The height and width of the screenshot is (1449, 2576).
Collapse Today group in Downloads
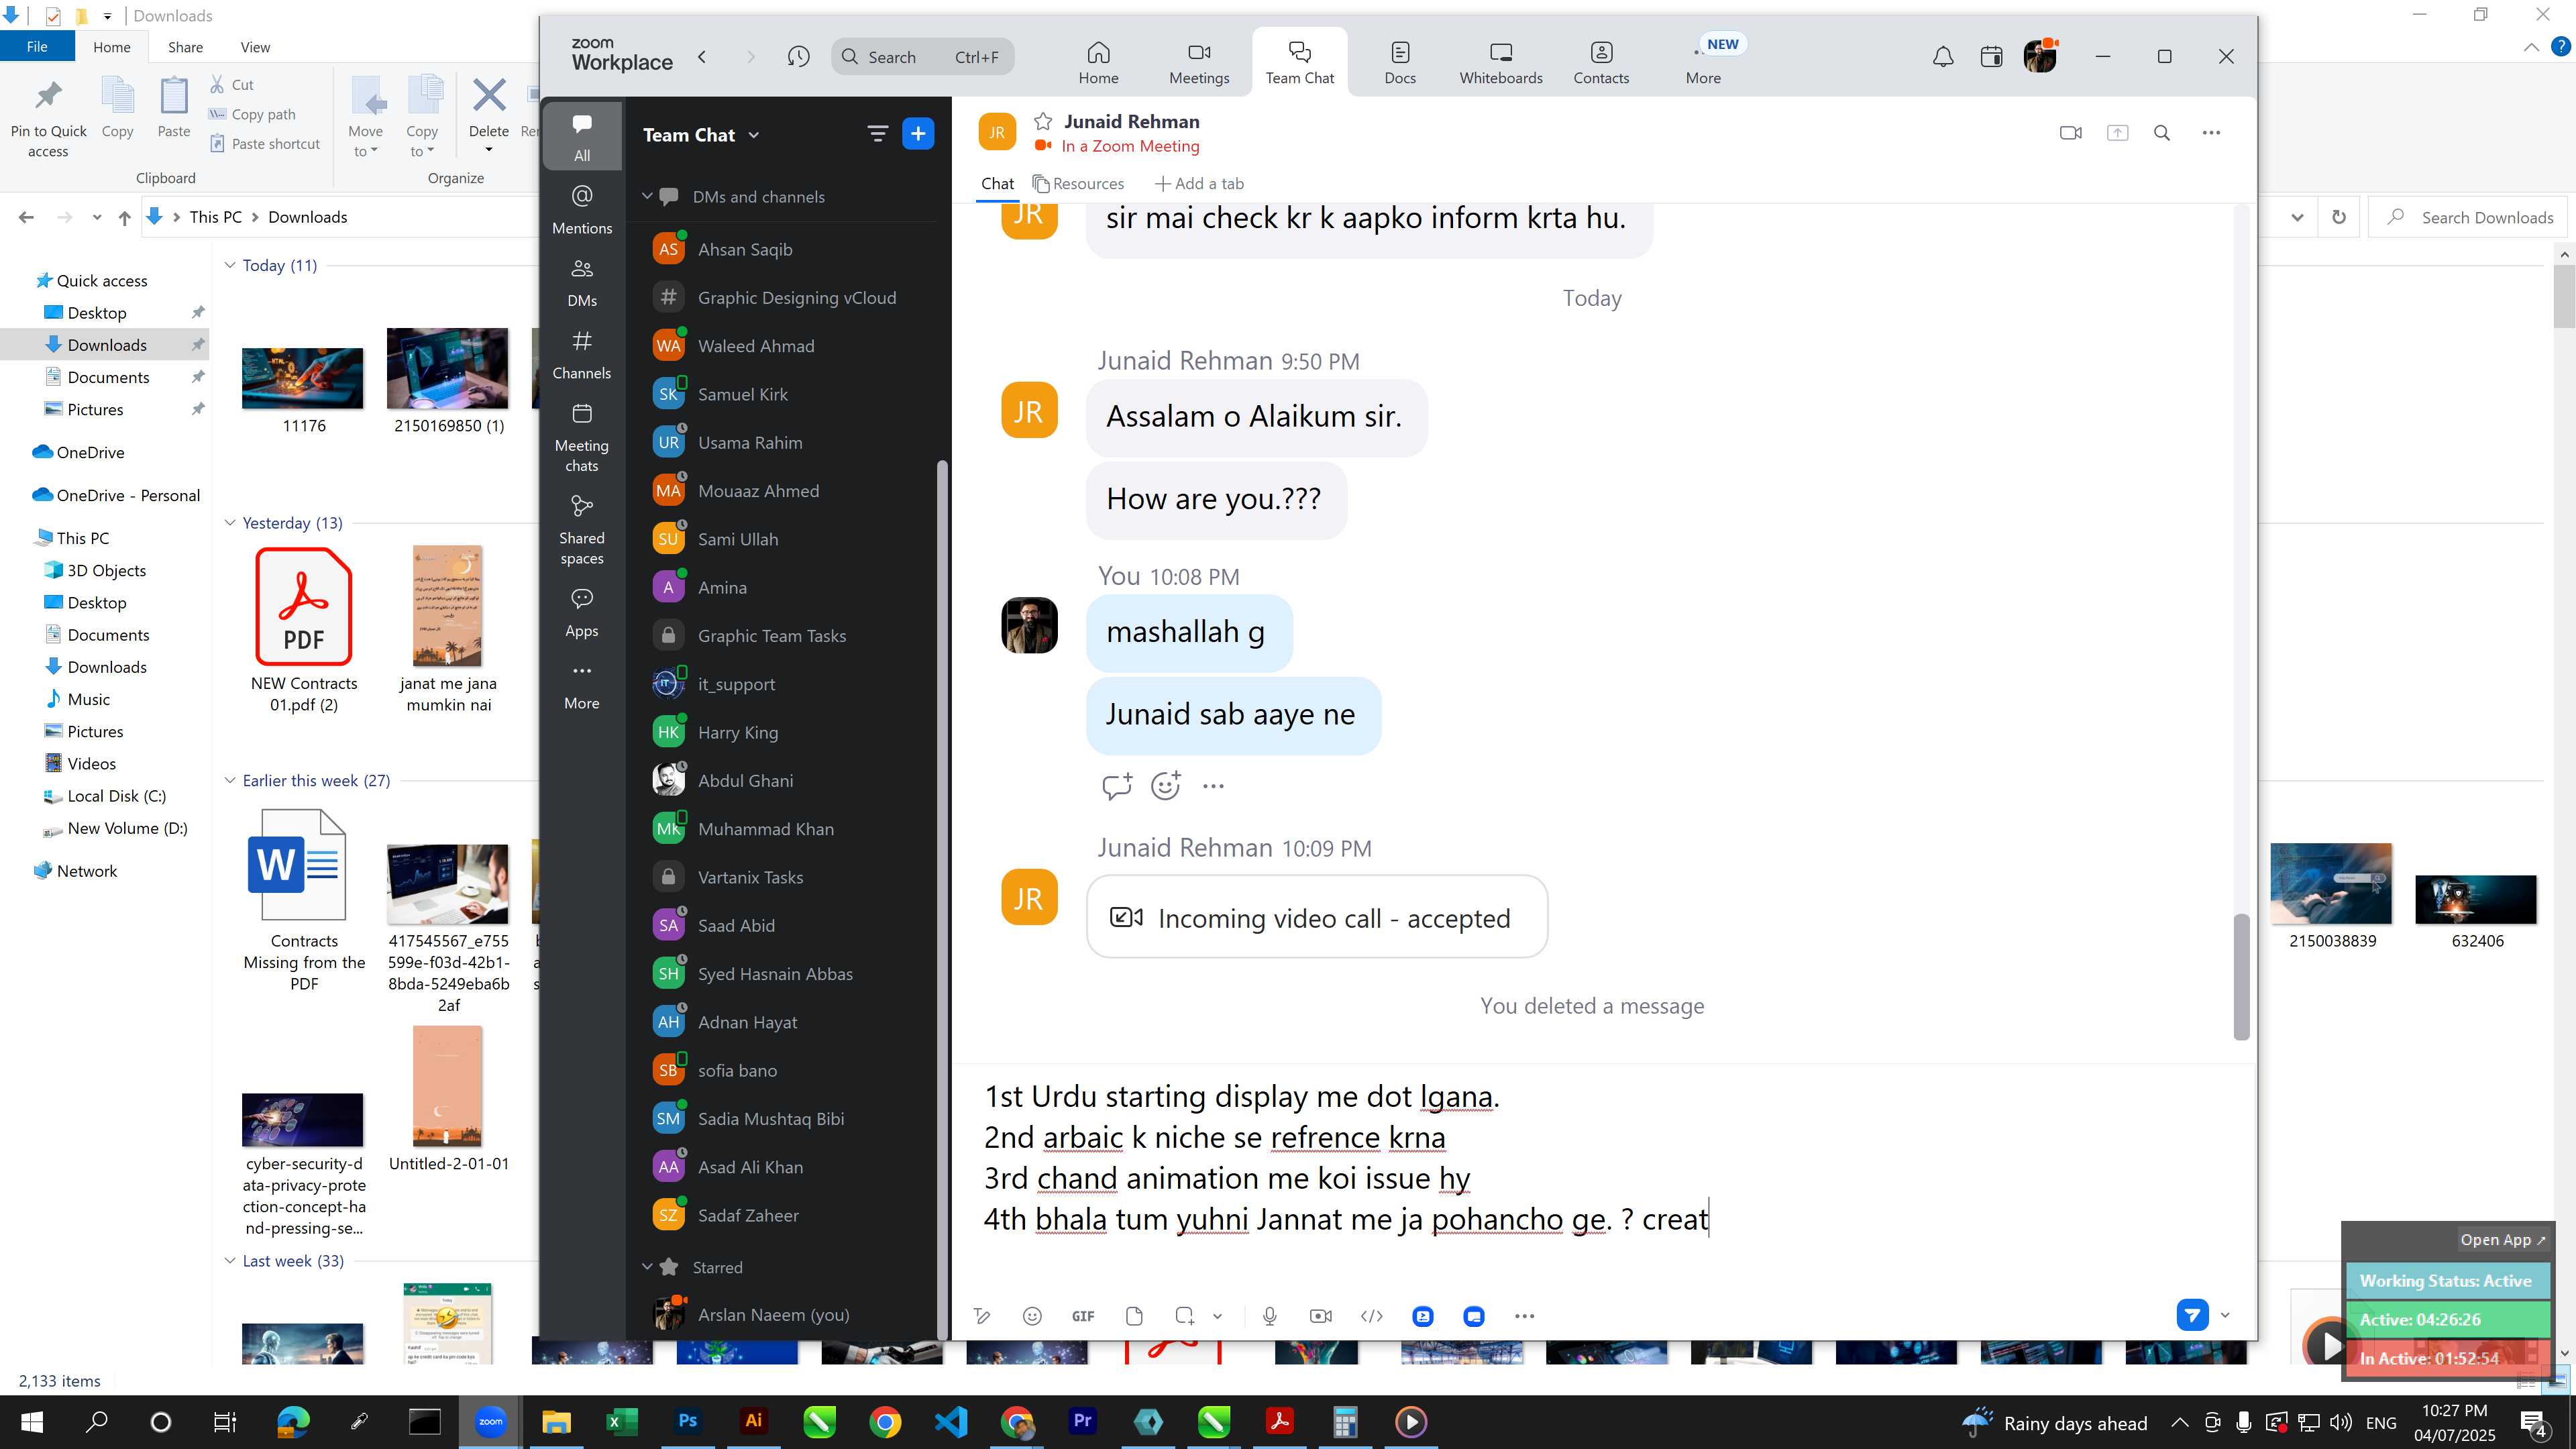230,265
